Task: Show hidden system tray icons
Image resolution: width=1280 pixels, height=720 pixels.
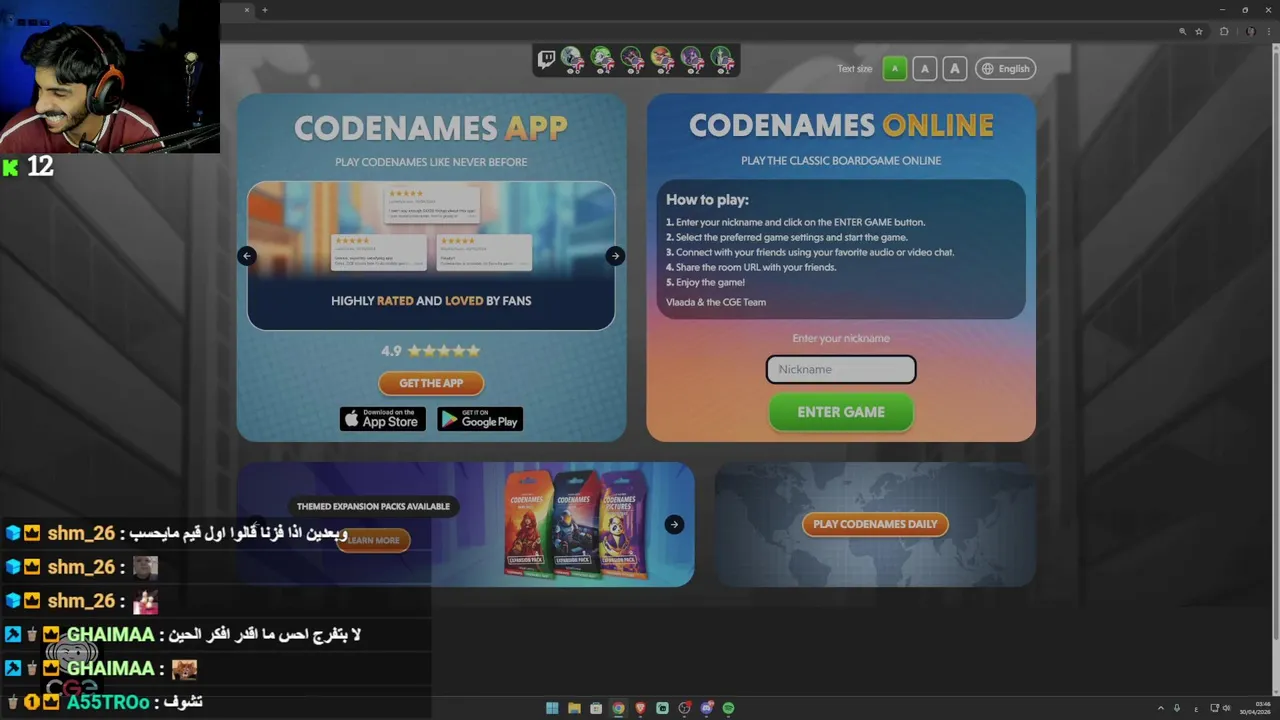Action: (x=1161, y=708)
